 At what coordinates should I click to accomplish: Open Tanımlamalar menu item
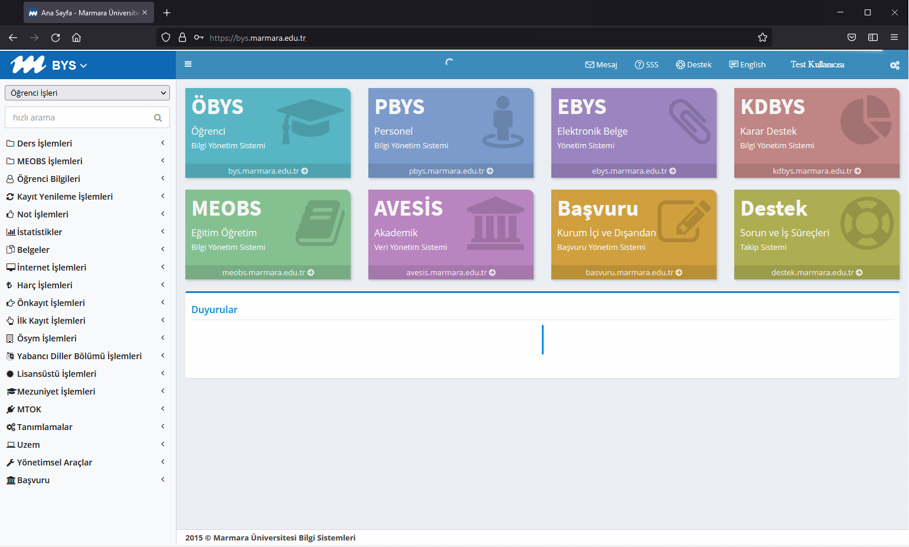(x=87, y=427)
